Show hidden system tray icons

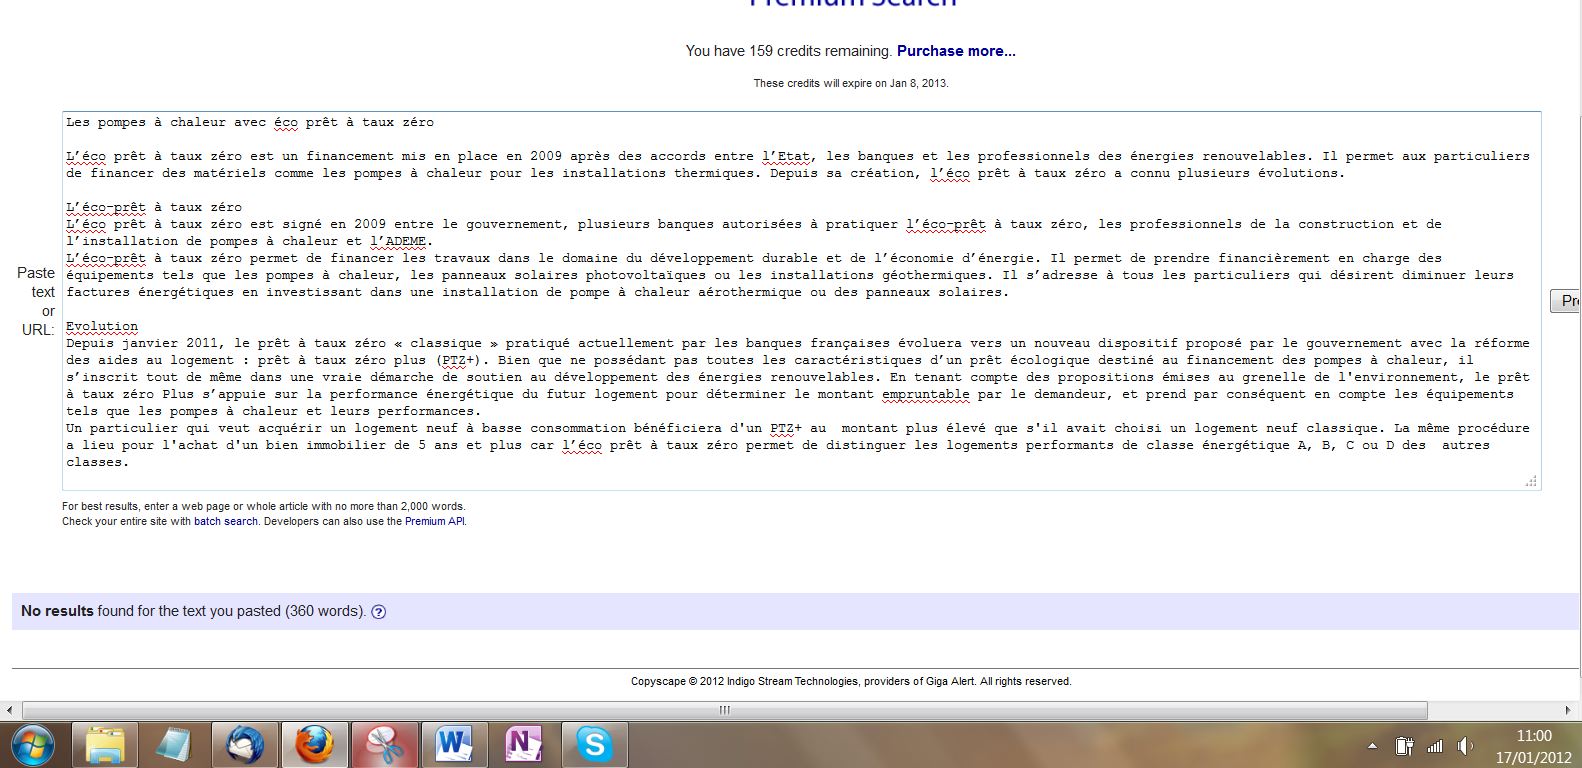(x=1373, y=746)
